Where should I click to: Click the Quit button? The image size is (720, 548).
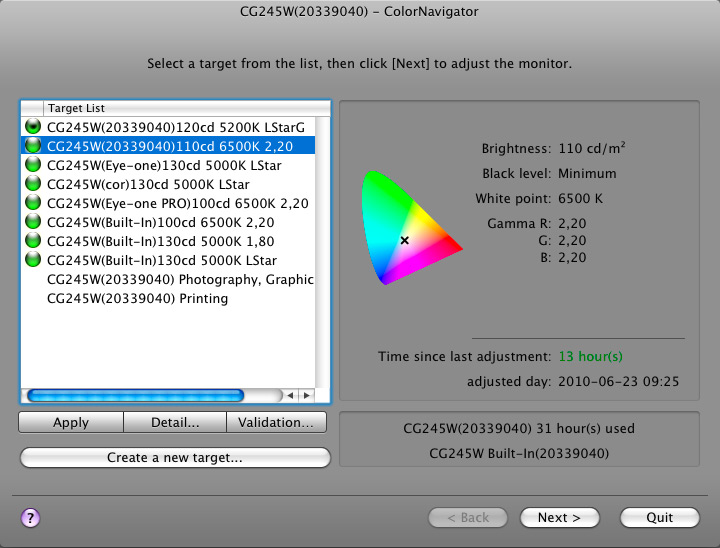[660, 518]
